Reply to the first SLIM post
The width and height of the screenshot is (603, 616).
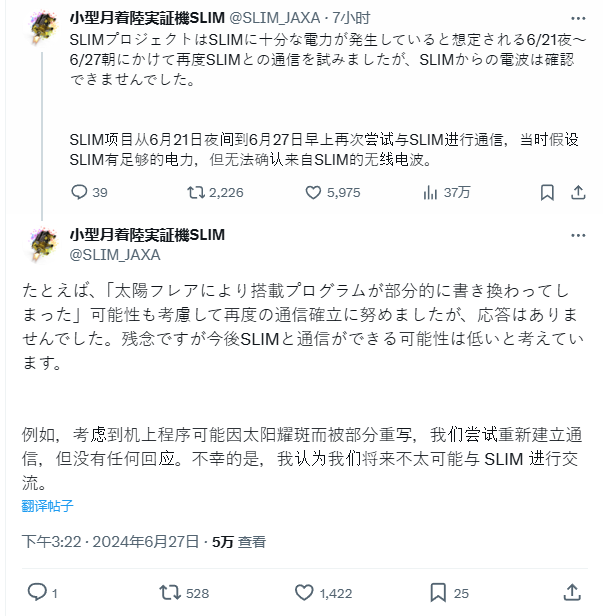coord(80,193)
